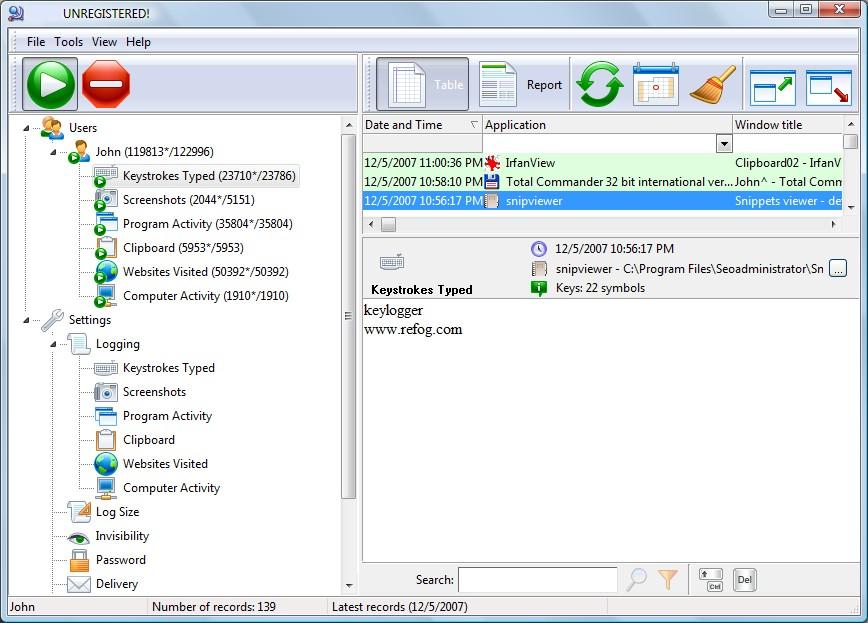
Task: Click the left tree scroll-up arrow
Action: pos(349,125)
